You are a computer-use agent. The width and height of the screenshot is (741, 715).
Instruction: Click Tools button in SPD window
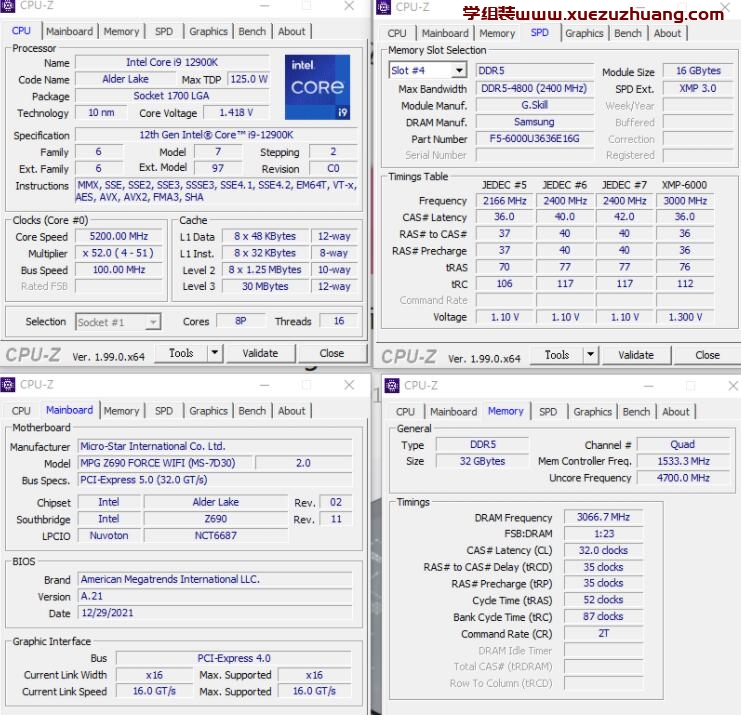[x=557, y=355]
